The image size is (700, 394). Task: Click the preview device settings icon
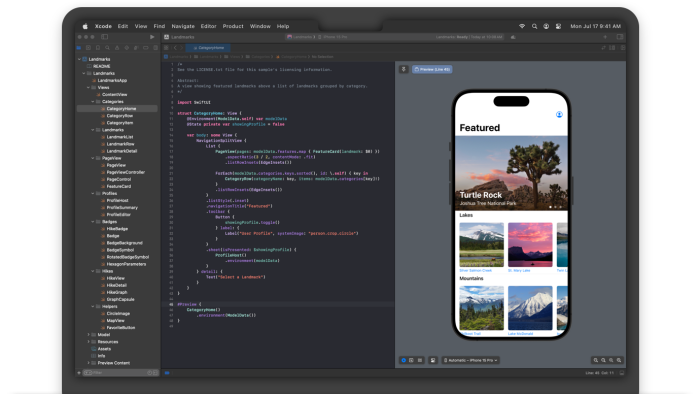point(433,360)
